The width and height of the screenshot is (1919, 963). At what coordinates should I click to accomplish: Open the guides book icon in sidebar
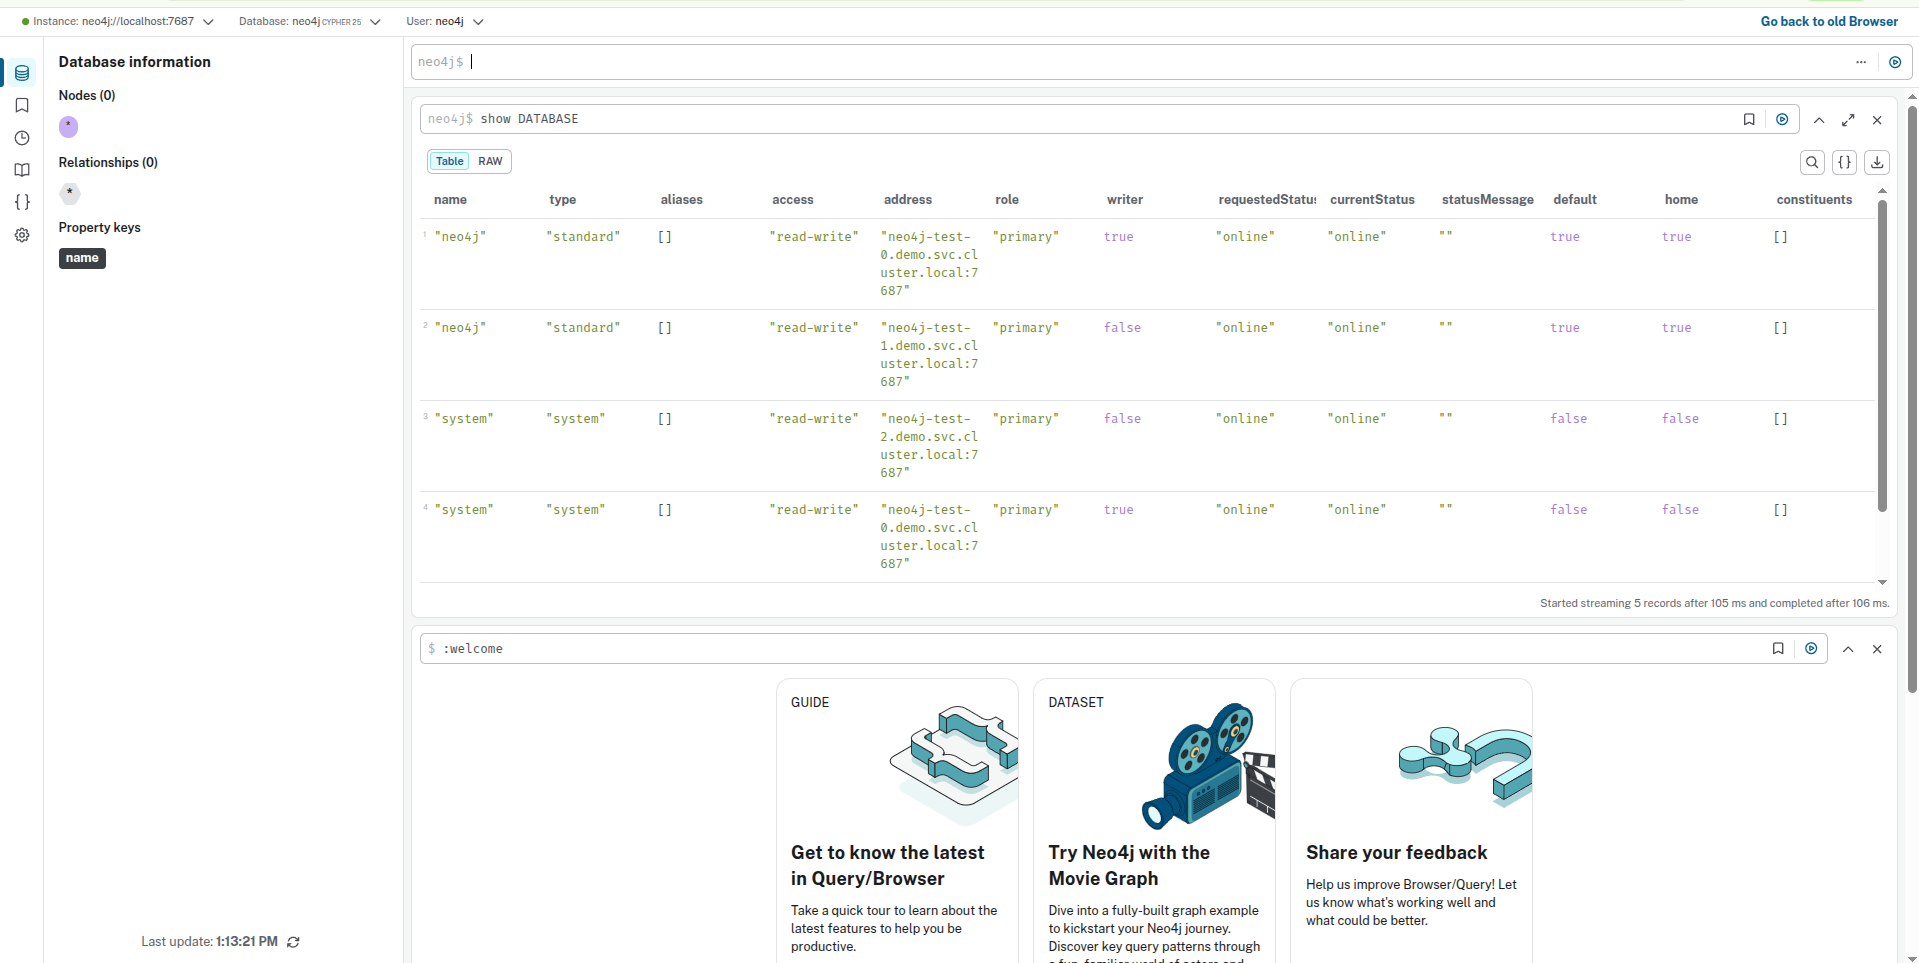pos(22,170)
